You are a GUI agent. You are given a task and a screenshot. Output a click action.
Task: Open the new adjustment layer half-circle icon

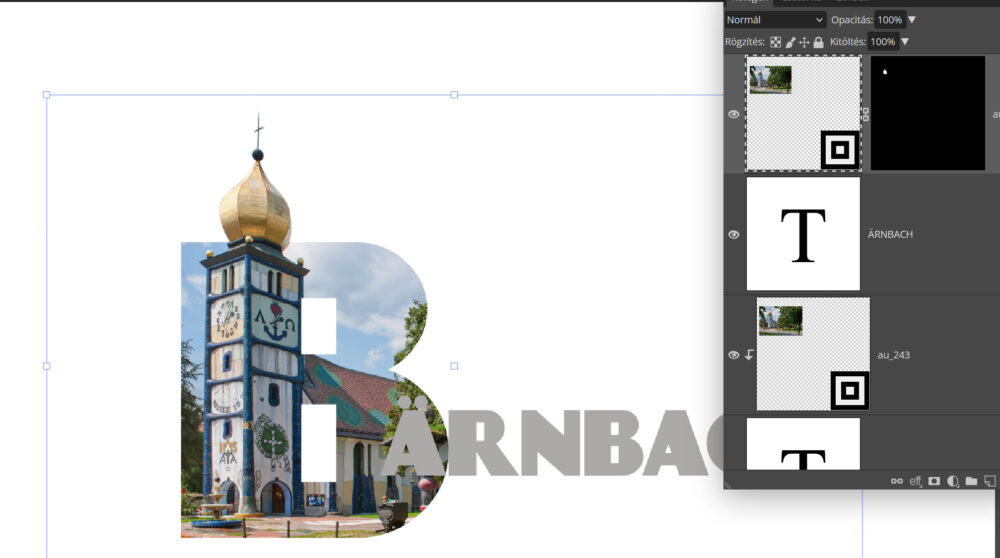(x=953, y=481)
